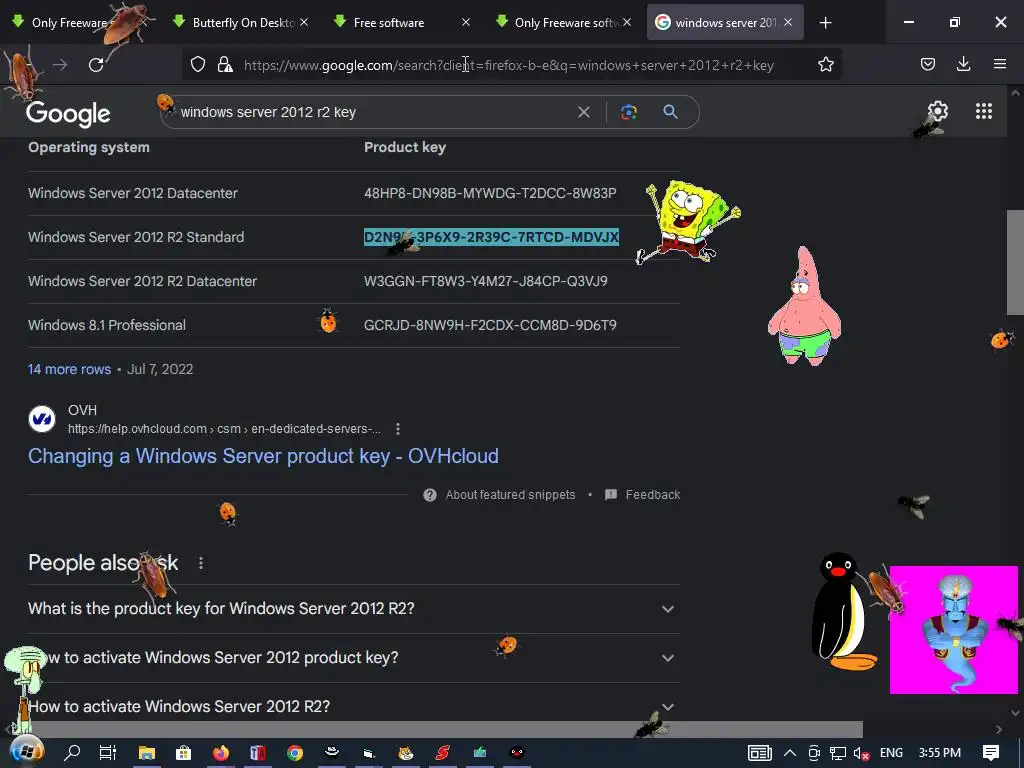Click the horizontal scrollbar thumb

(447, 729)
